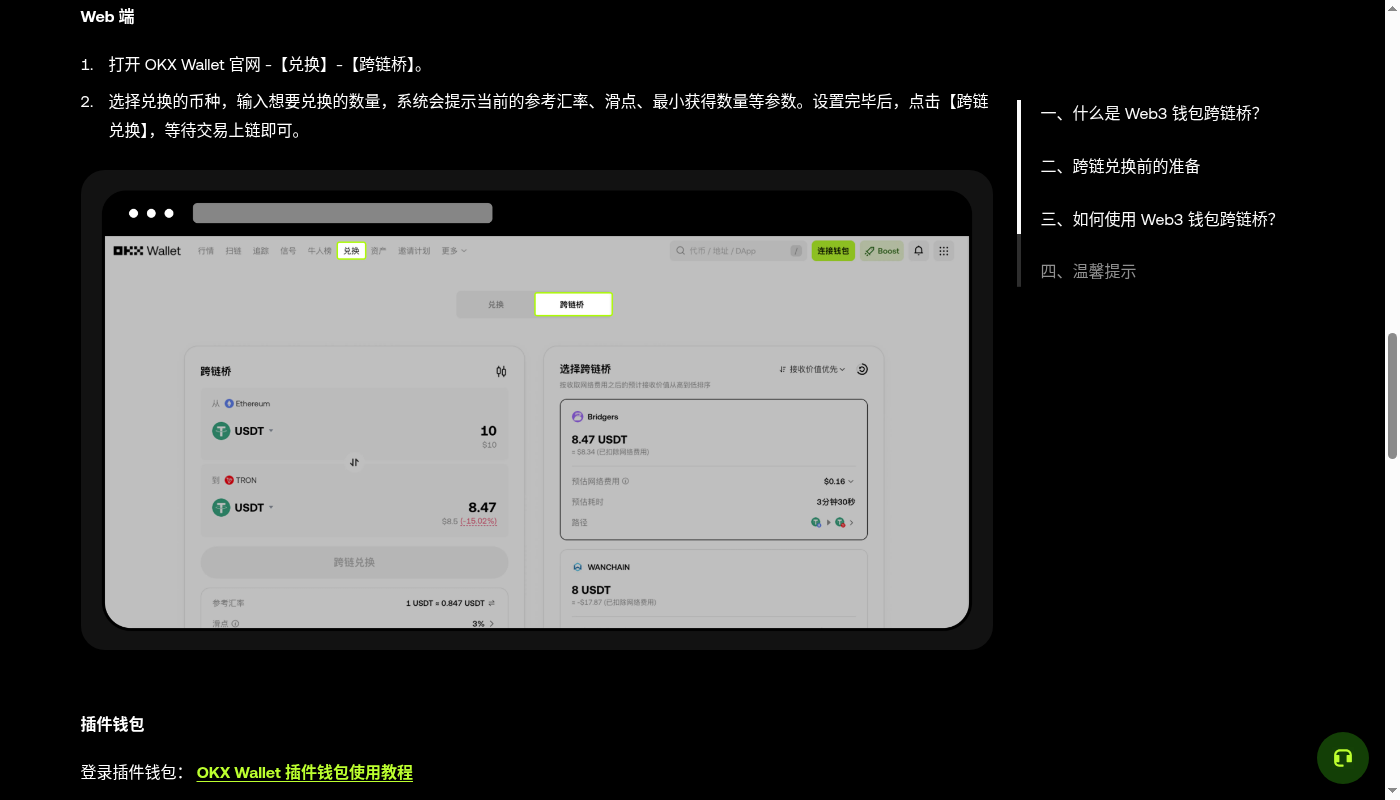Expand the Bridgers 路径 route chevron
The width and height of the screenshot is (1400, 800).
click(x=851, y=522)
